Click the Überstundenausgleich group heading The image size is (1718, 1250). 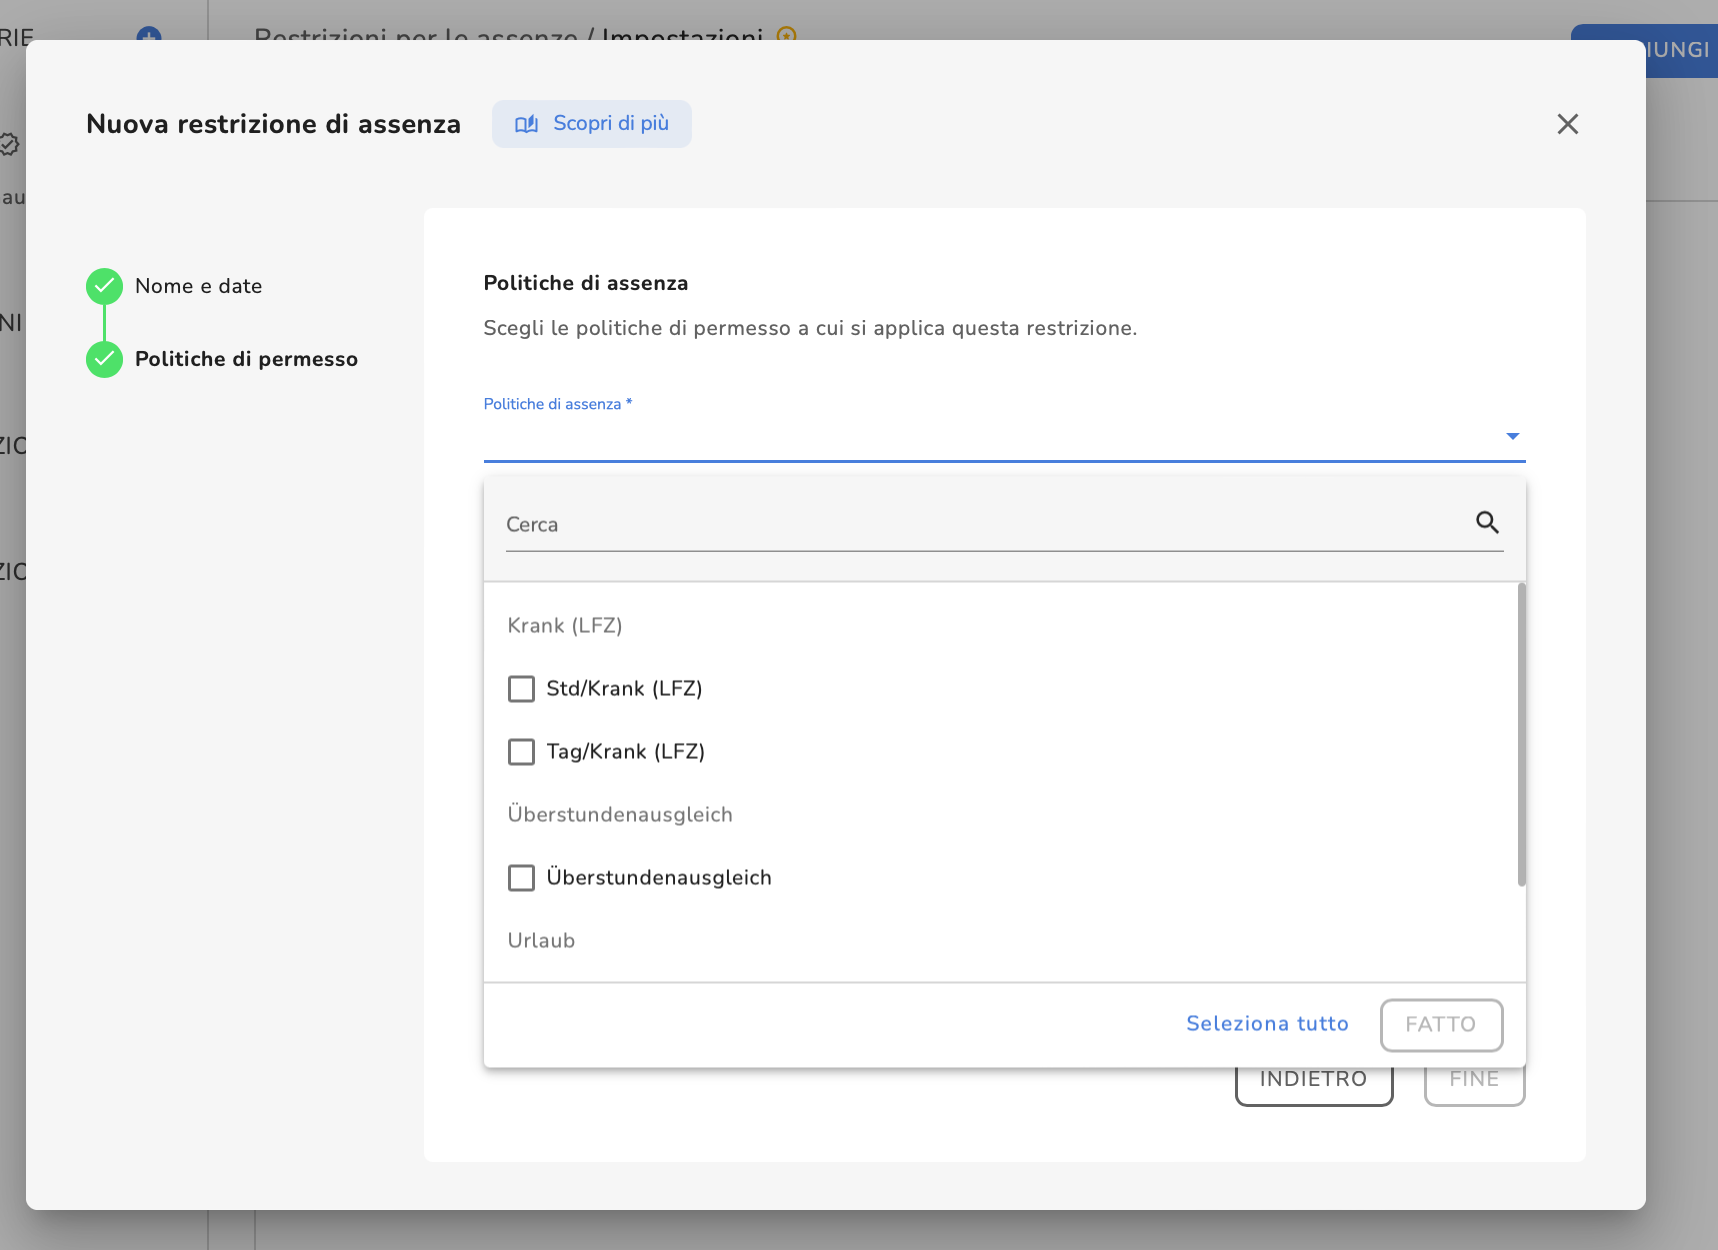620,815
